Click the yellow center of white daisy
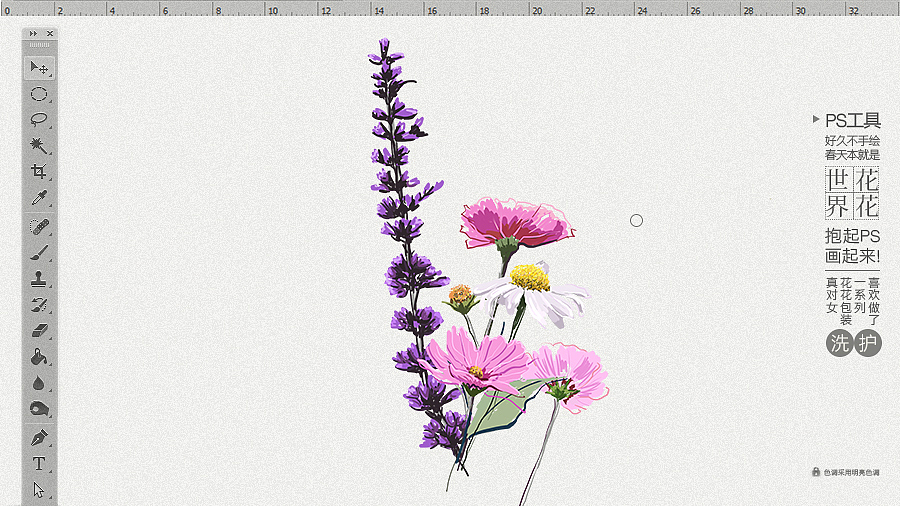The height and width of the screenshot is (506, 900). (530, 278)
